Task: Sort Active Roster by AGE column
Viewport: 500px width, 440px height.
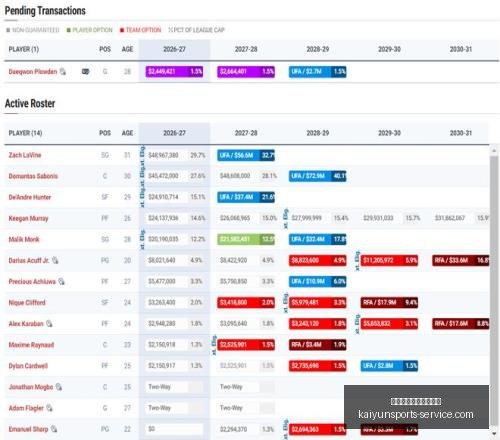Action: 127,133
